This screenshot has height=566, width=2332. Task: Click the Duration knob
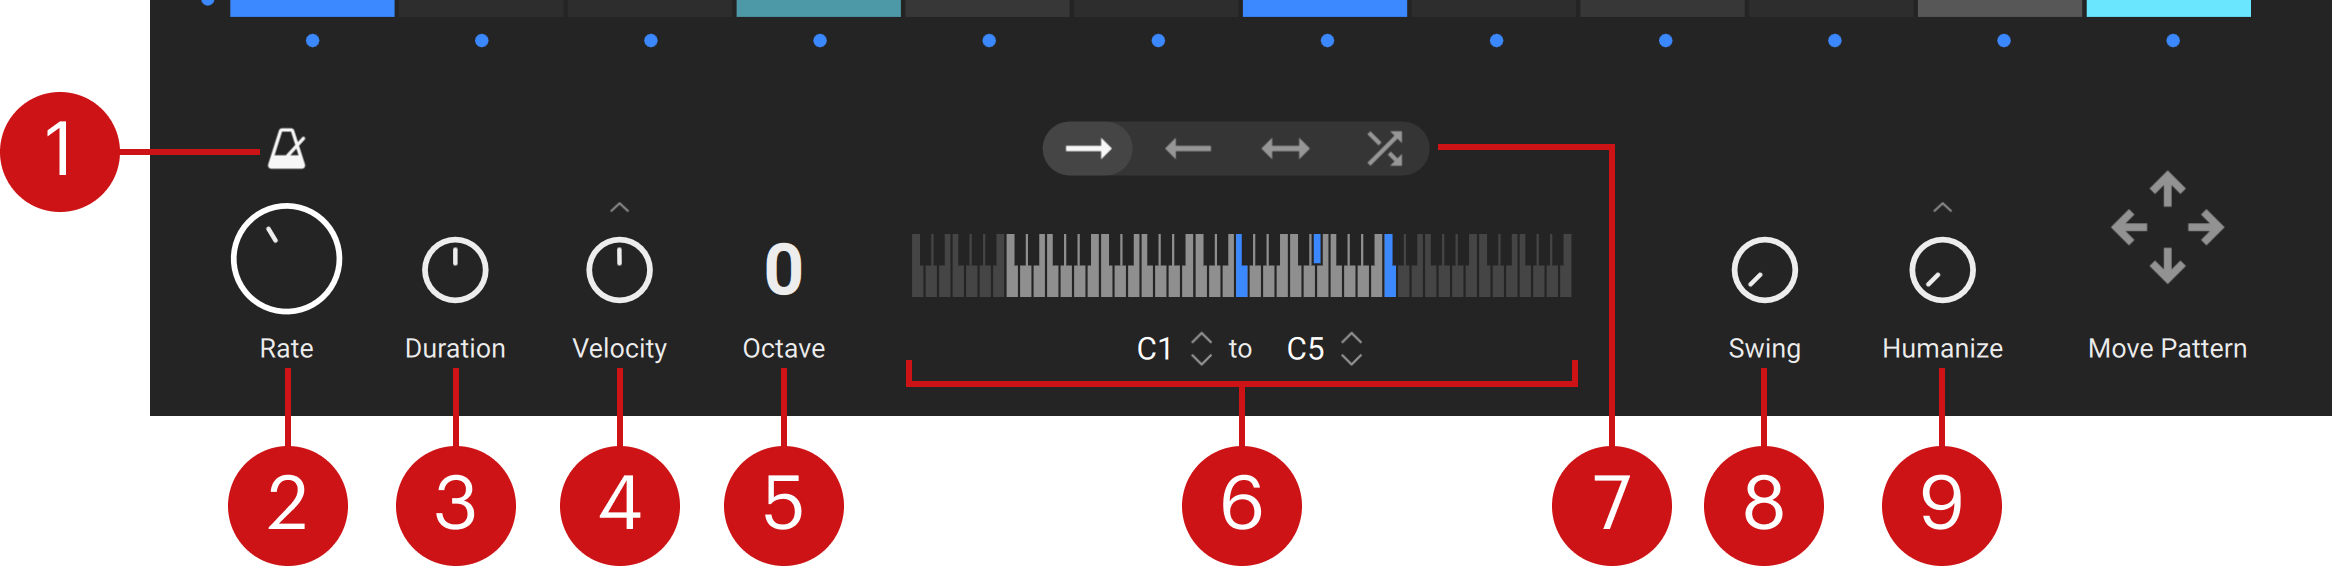pyautogui.click(x=455, y=270)
